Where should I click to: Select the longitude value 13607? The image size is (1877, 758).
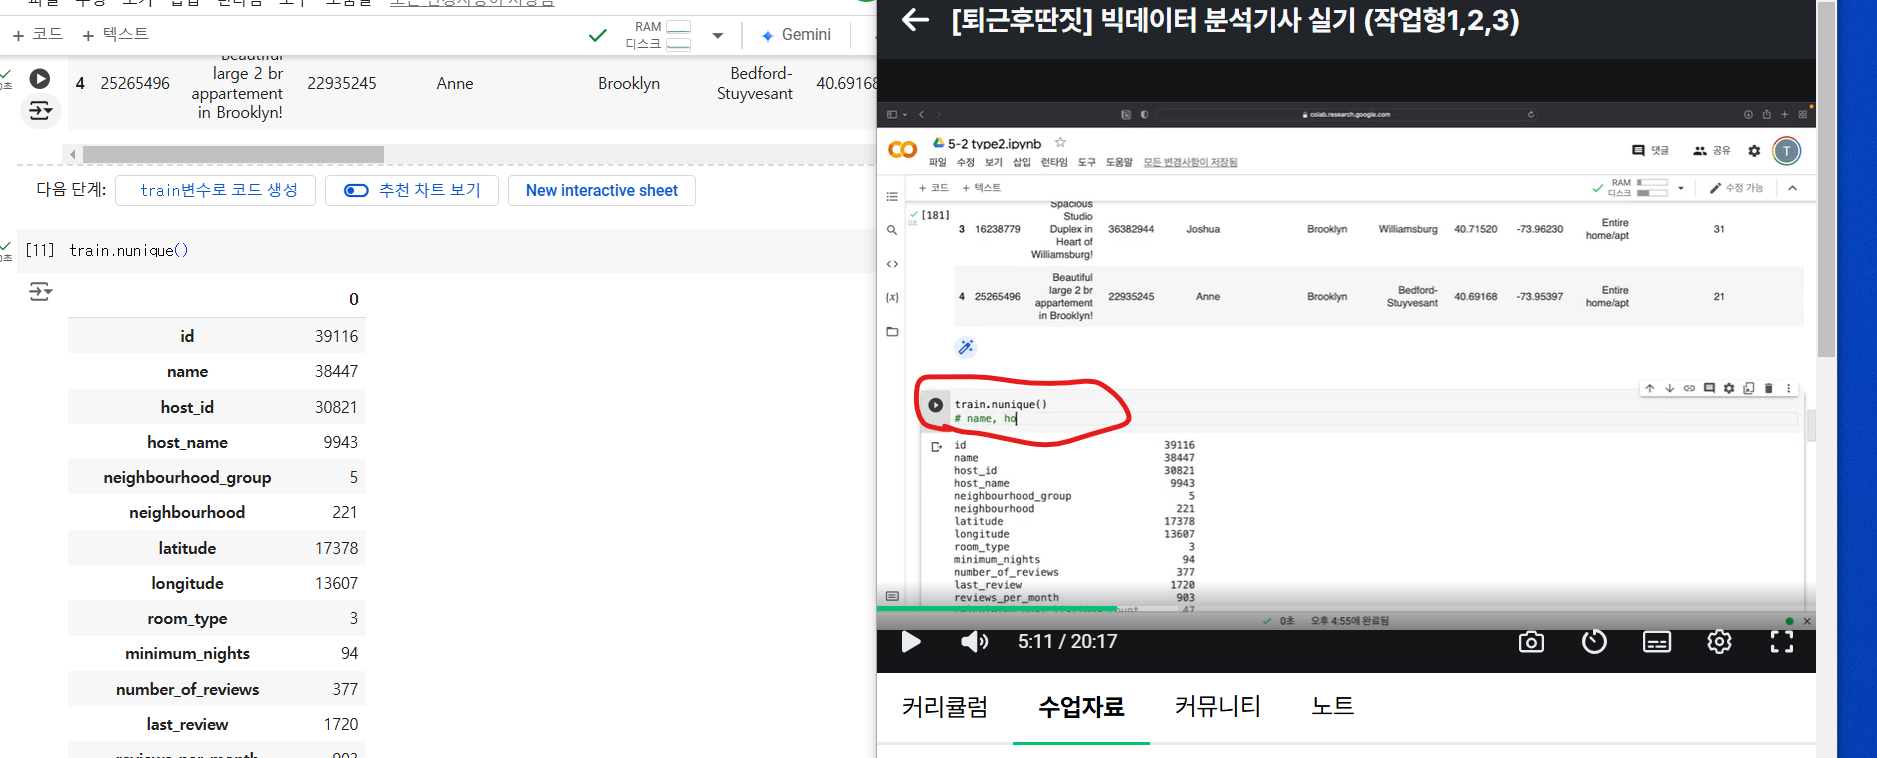pos(336,583)
